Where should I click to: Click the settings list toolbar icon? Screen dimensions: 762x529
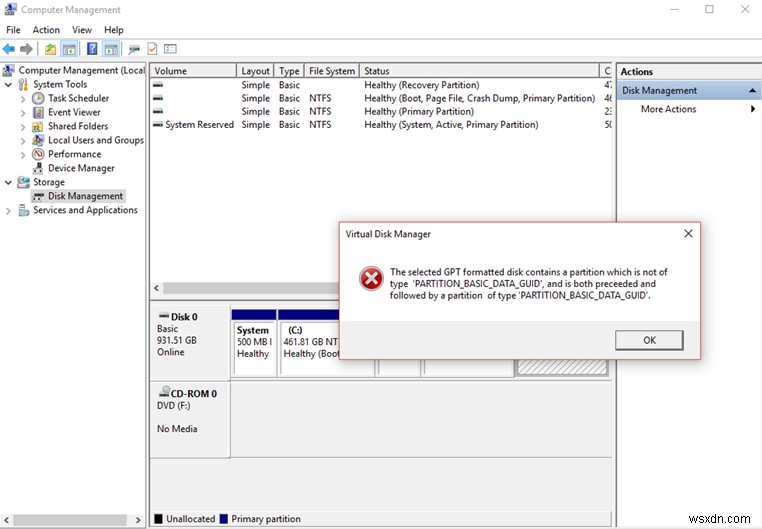[170, 49]
